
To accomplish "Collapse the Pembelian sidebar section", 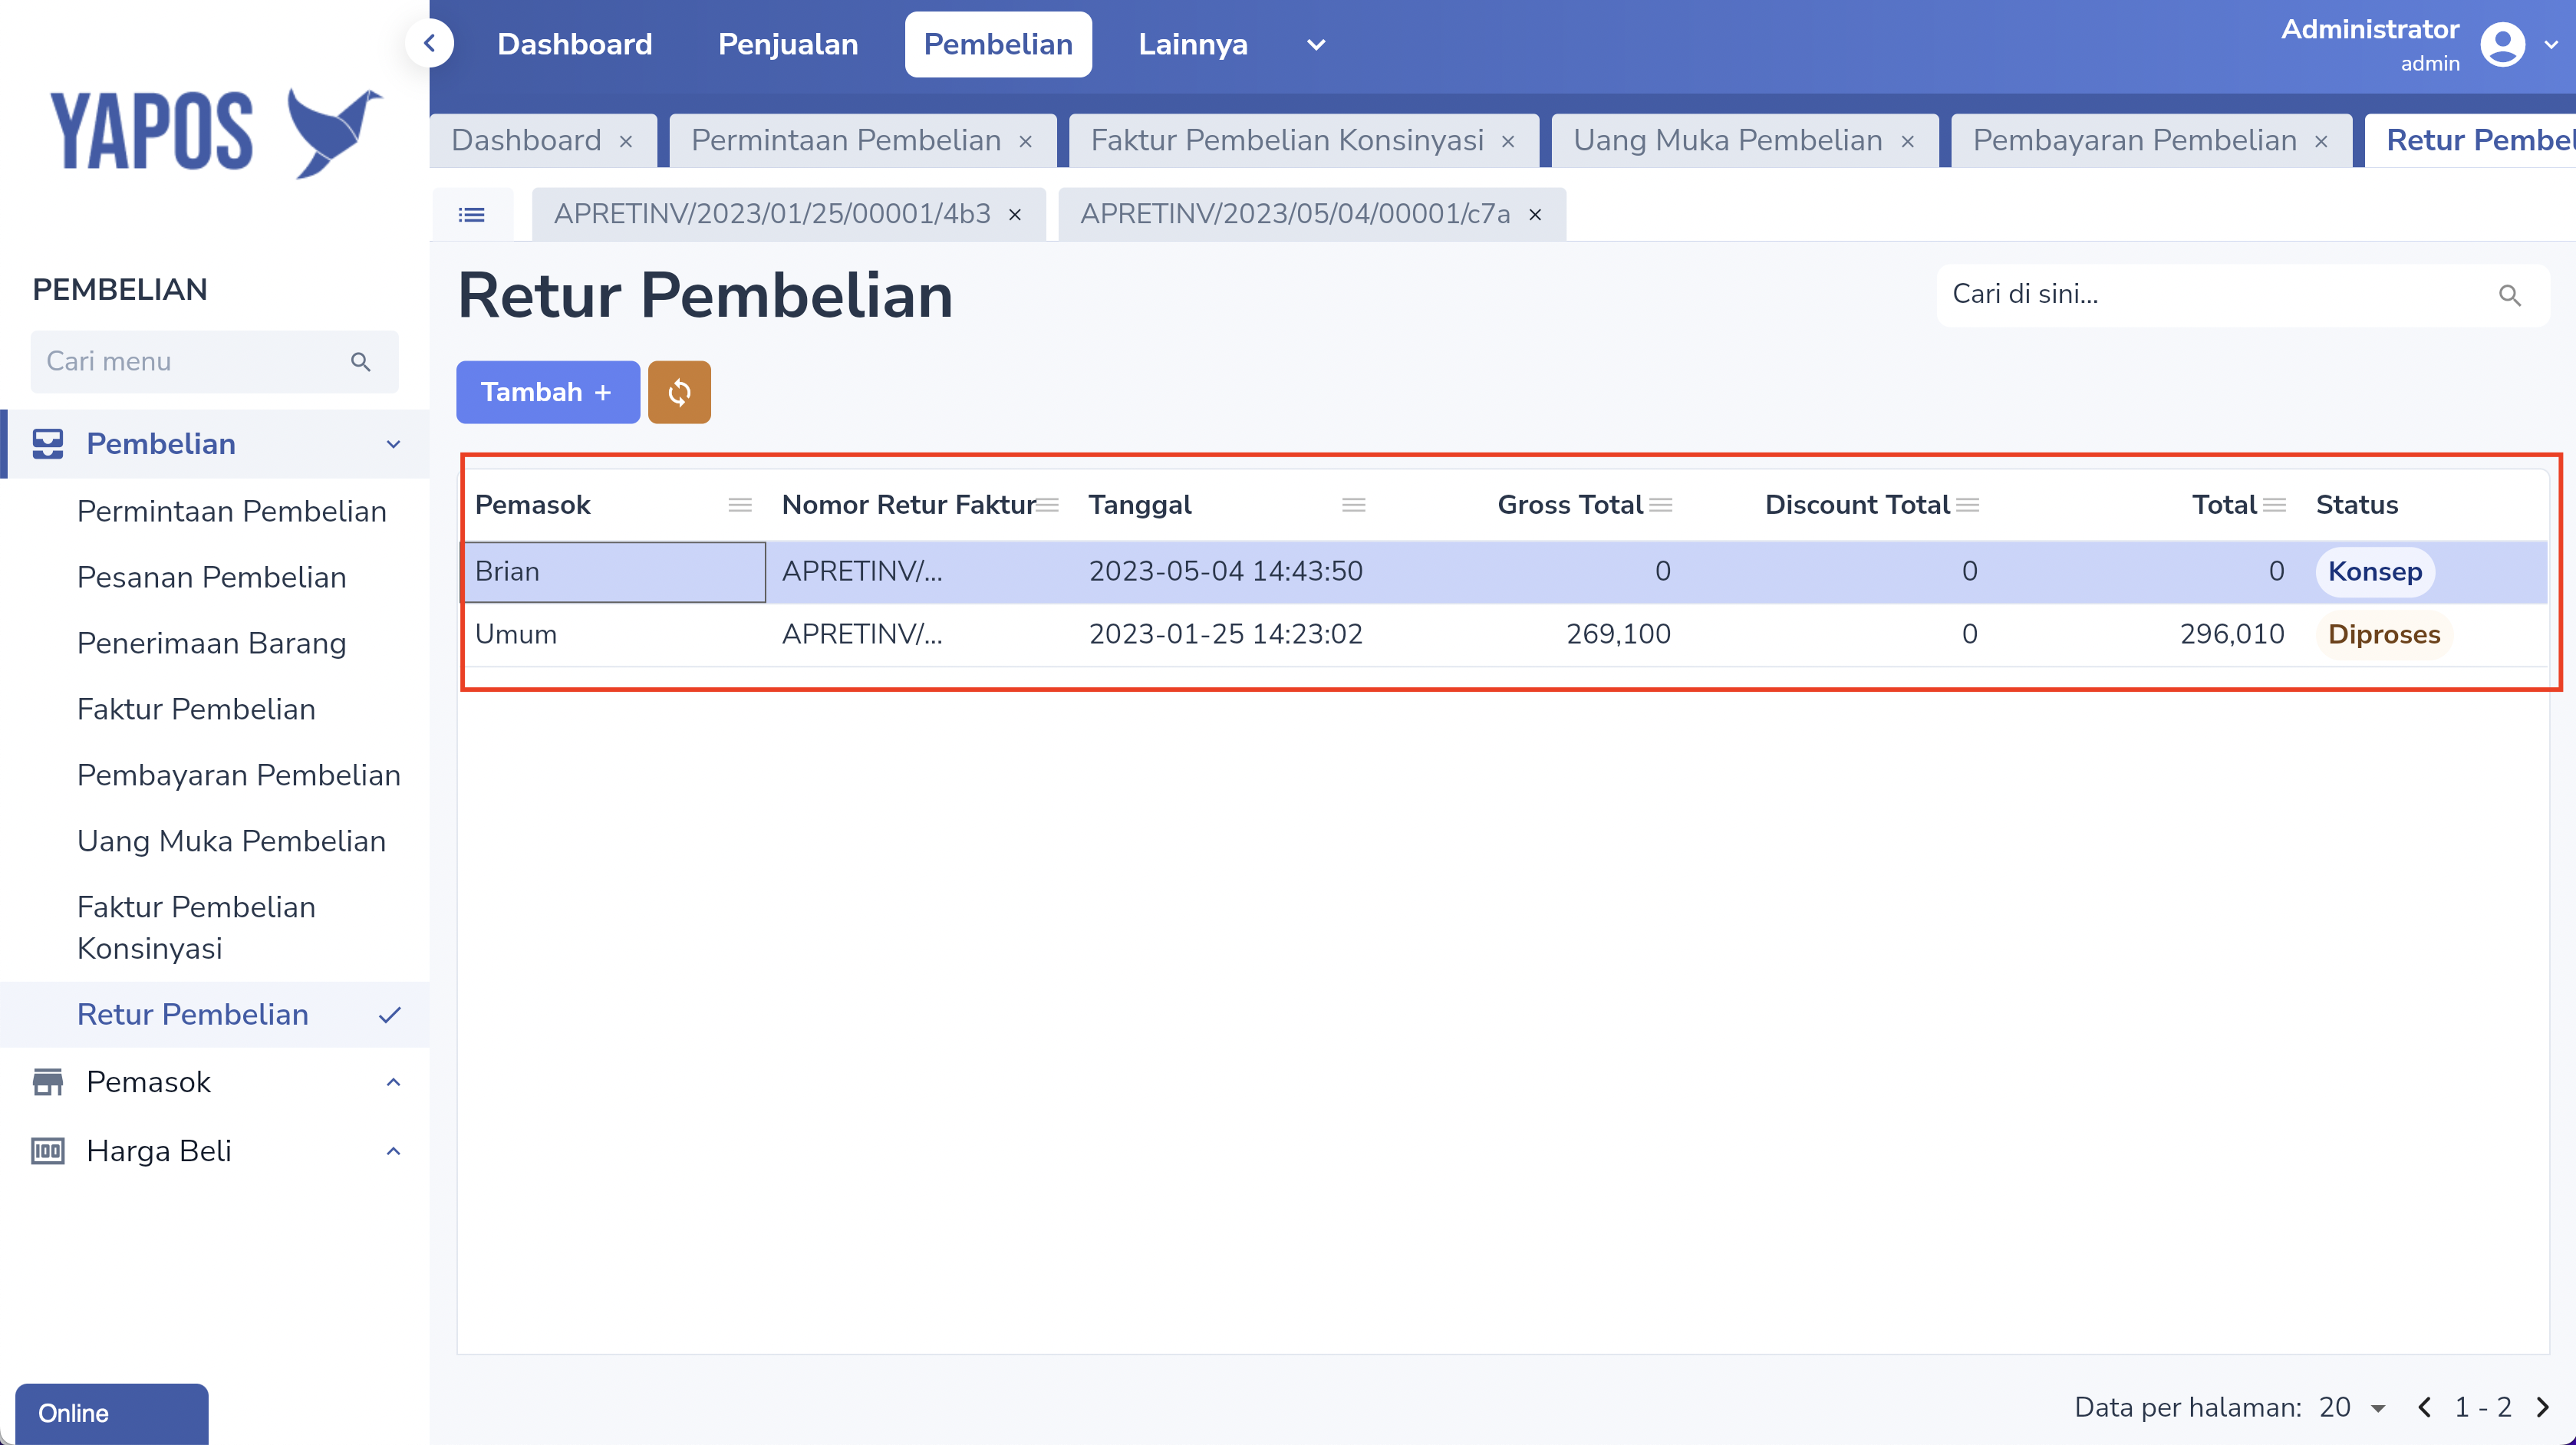I will coord(394,444).
